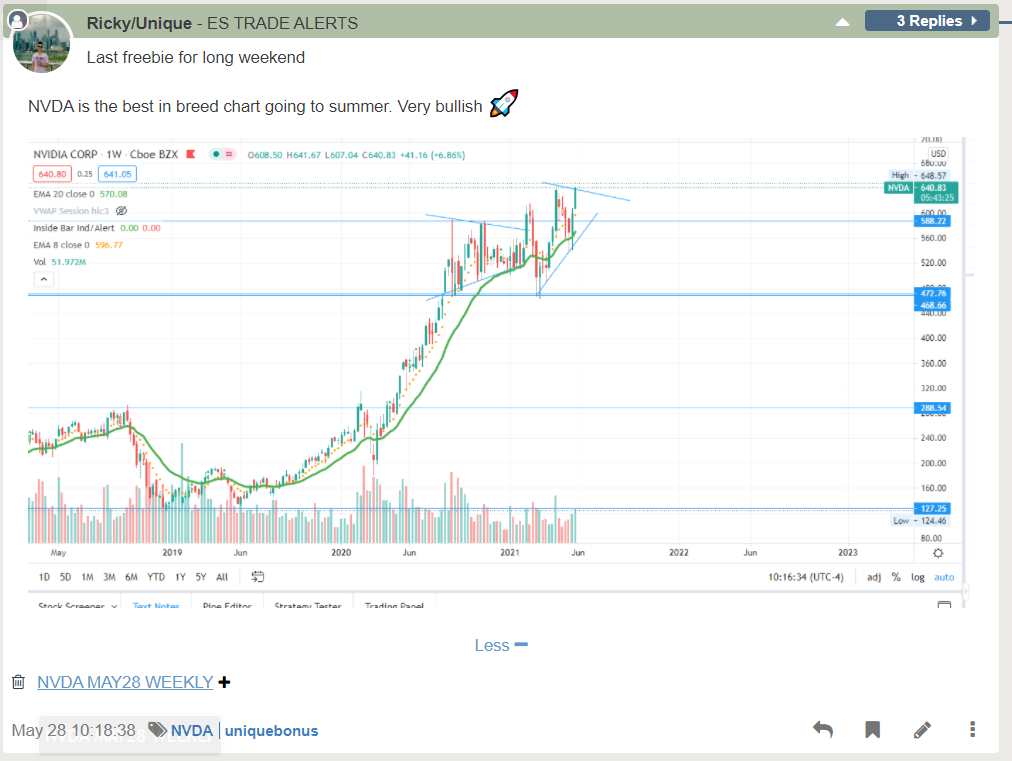Toggle log scale on chart
The height and width of the screenshot is (761, 1012).
917,577
